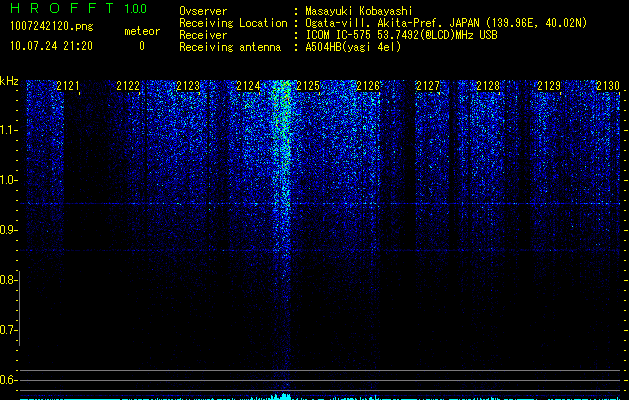Click the 2122 time marker

(128, 86)
